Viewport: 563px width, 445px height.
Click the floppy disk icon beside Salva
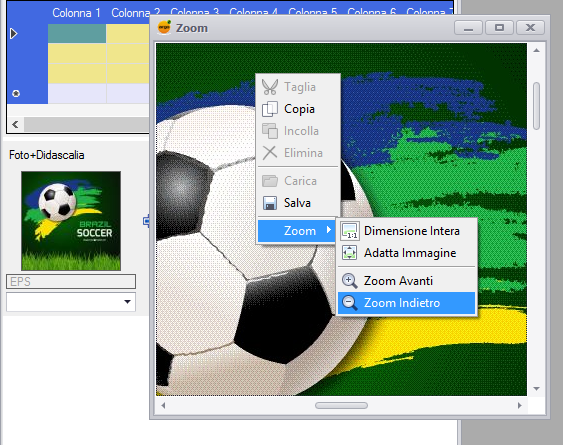pyautogui.click(x=270, y=203)
